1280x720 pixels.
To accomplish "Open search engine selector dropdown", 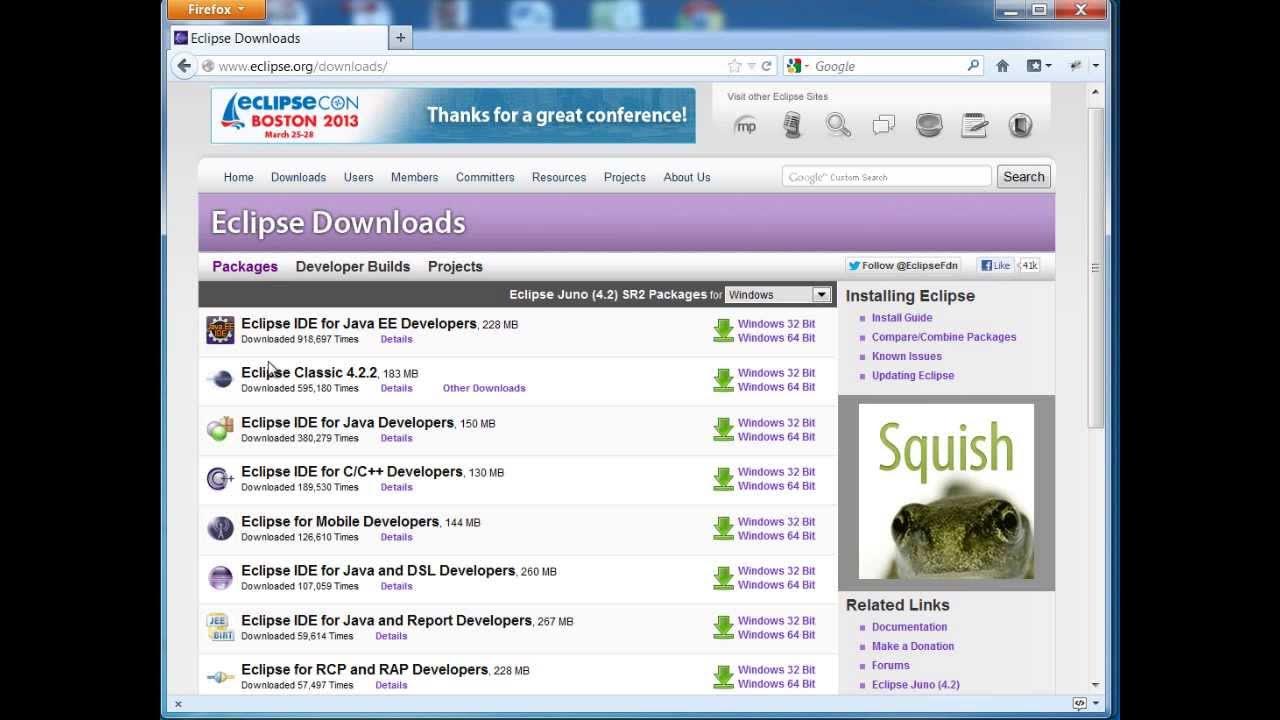I will click(x=798, y=66).
